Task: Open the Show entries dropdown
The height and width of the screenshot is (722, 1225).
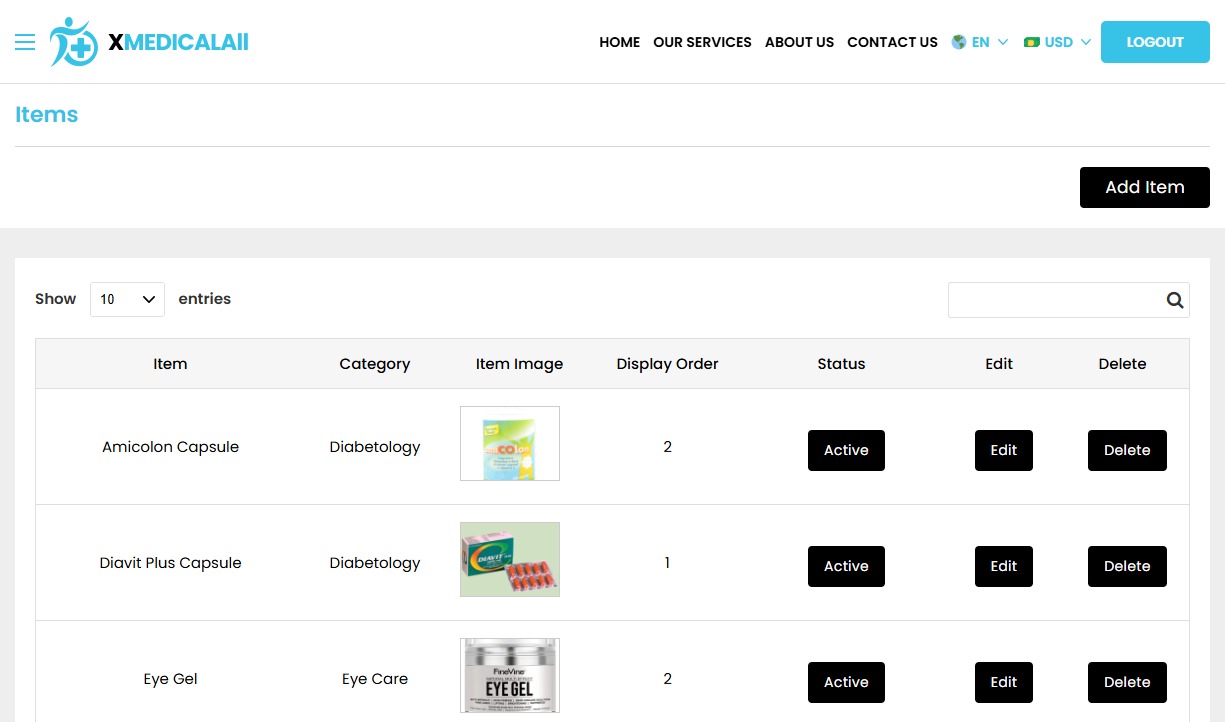Action: click(x=127, y=299)
